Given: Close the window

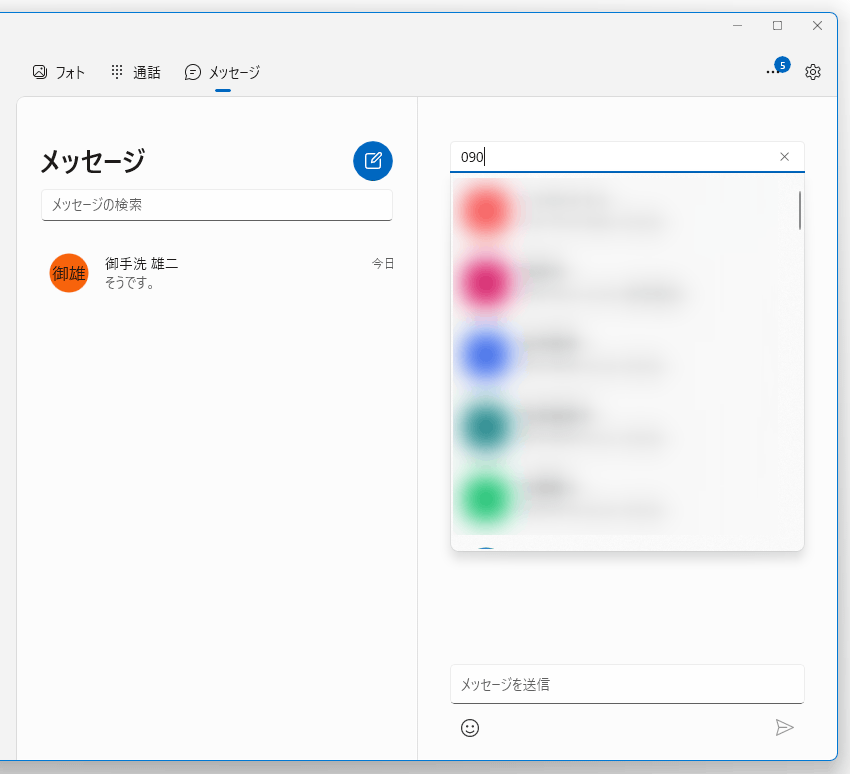Looking at the screenshot, I should click(817, 25).
